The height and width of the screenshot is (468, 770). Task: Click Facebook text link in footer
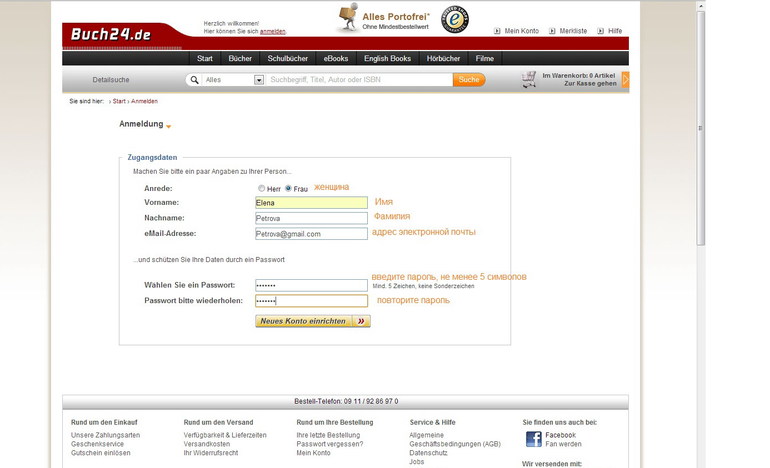560,435
